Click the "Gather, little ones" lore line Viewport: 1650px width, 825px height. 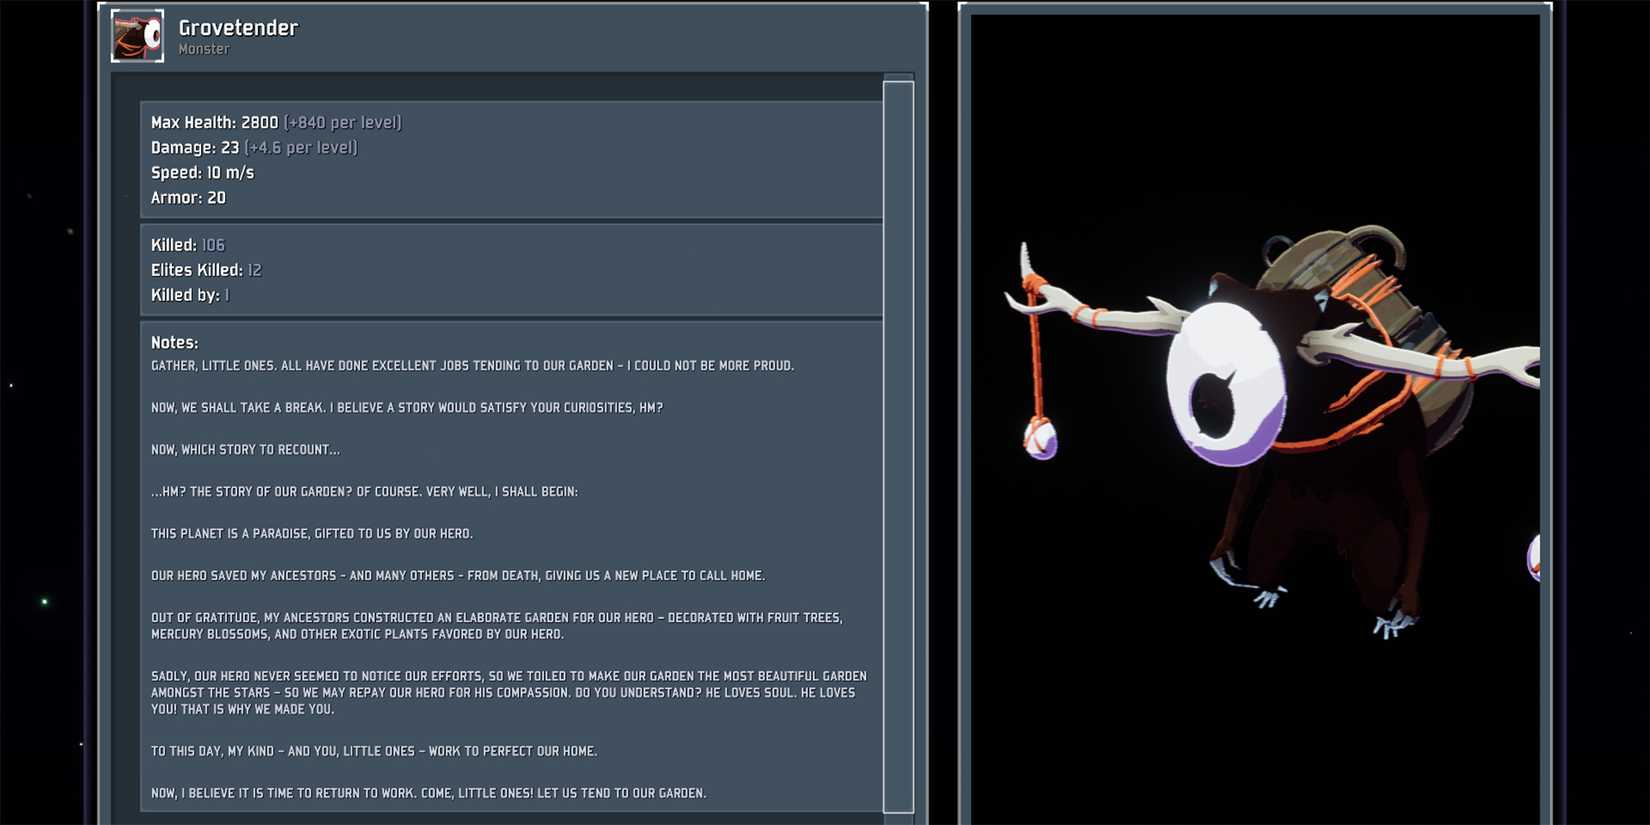point(472,366)
